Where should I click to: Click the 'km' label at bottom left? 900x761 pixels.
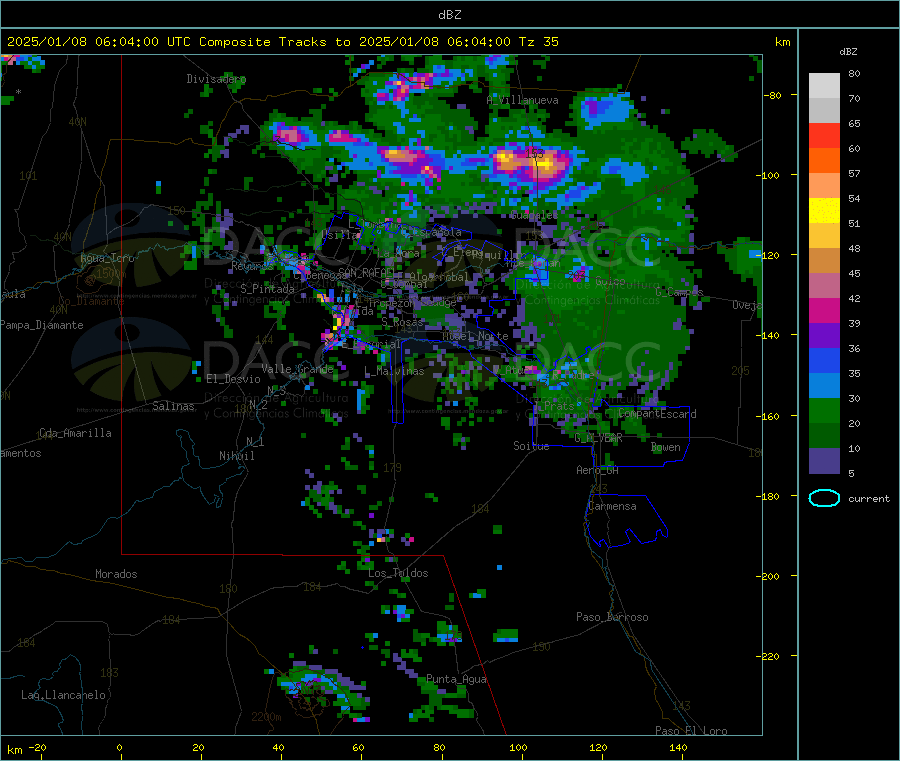pyautogui.click(x=15, y=750)
